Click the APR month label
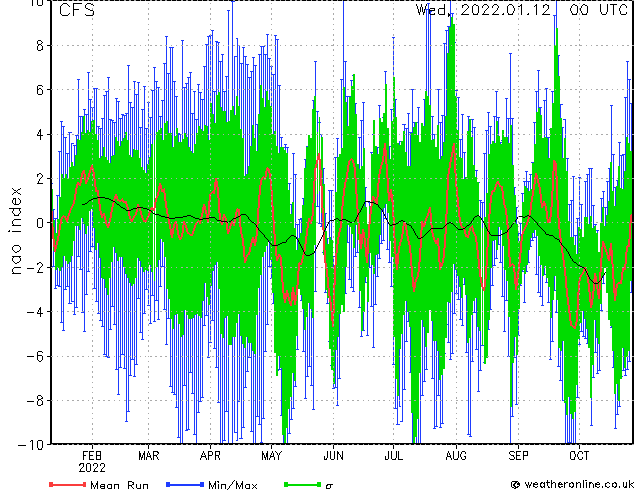The height and width of the screenshot is (490, 634). pyautogui.click(x=210, y=456)
